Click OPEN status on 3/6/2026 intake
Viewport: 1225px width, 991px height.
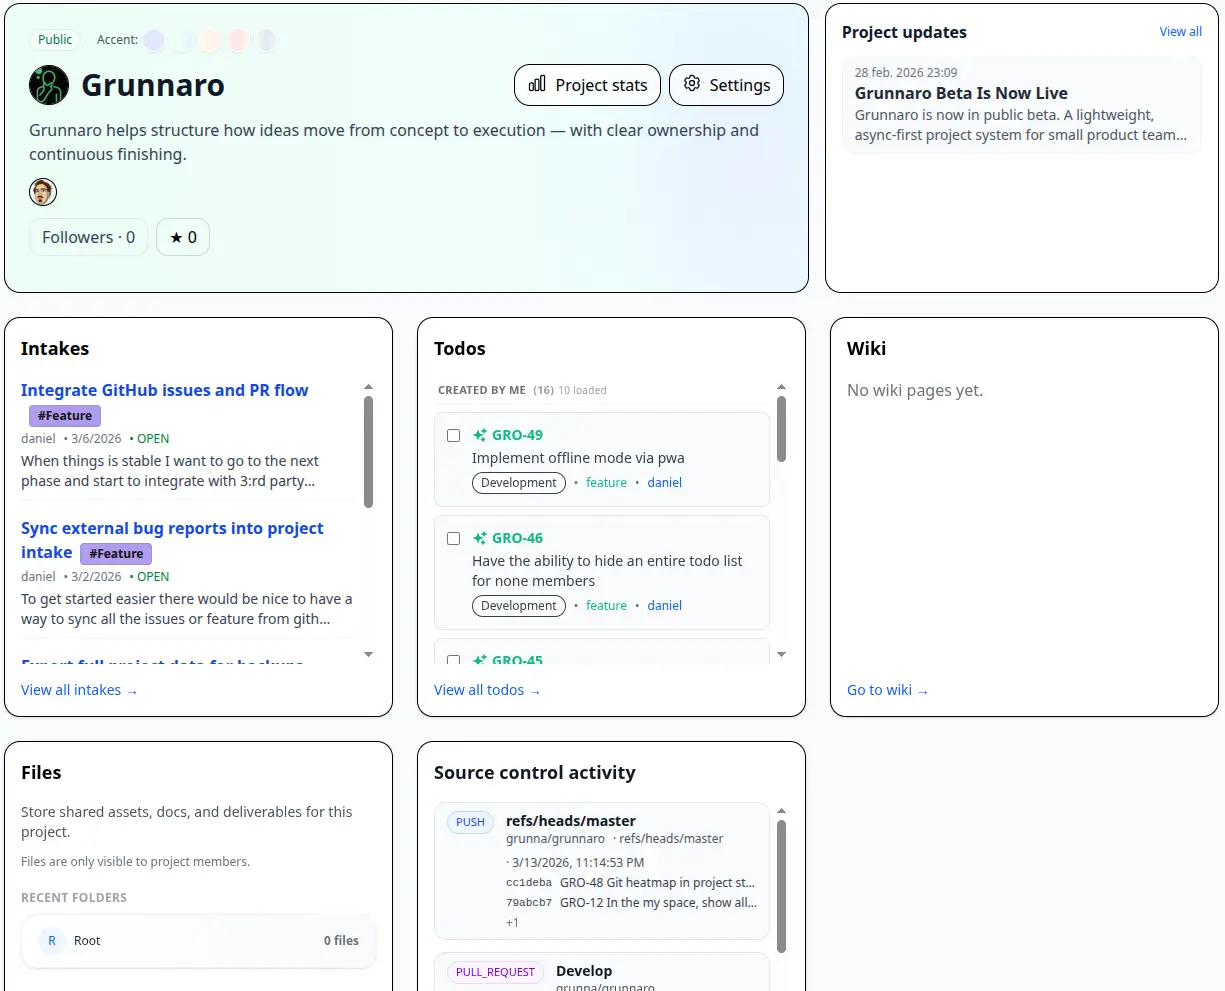[x=153, y=439]
